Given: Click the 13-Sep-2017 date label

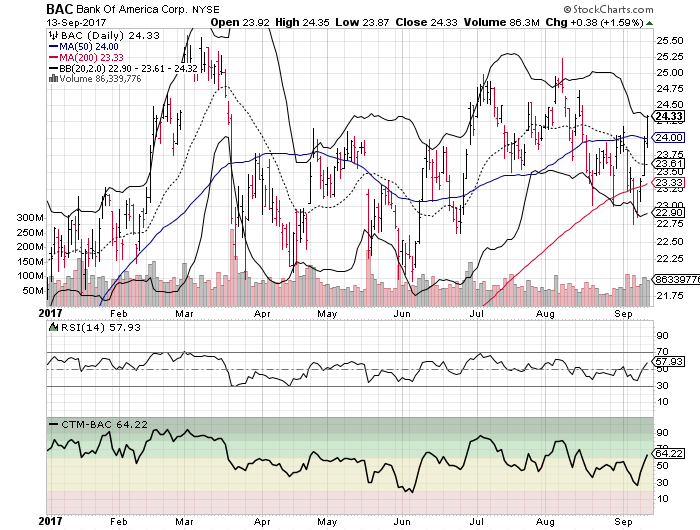Looking at the screenshot, I should tap(76, 22).
